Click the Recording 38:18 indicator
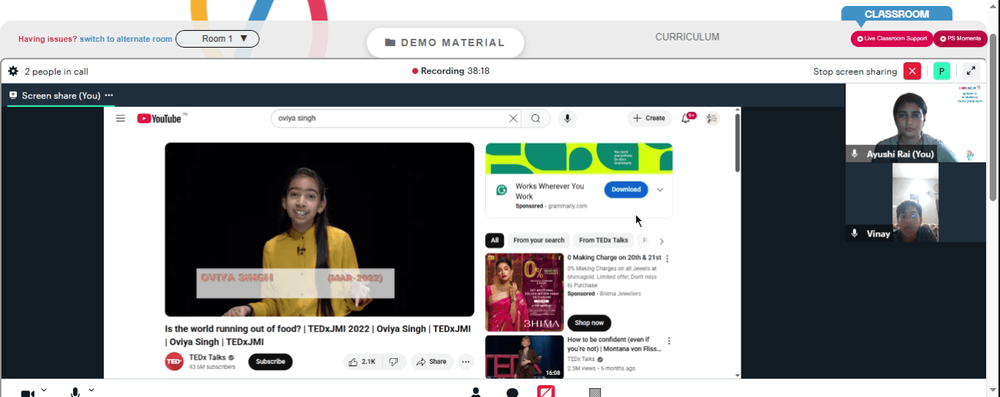This screenshot has width=1000, height=397. point(451,71)
